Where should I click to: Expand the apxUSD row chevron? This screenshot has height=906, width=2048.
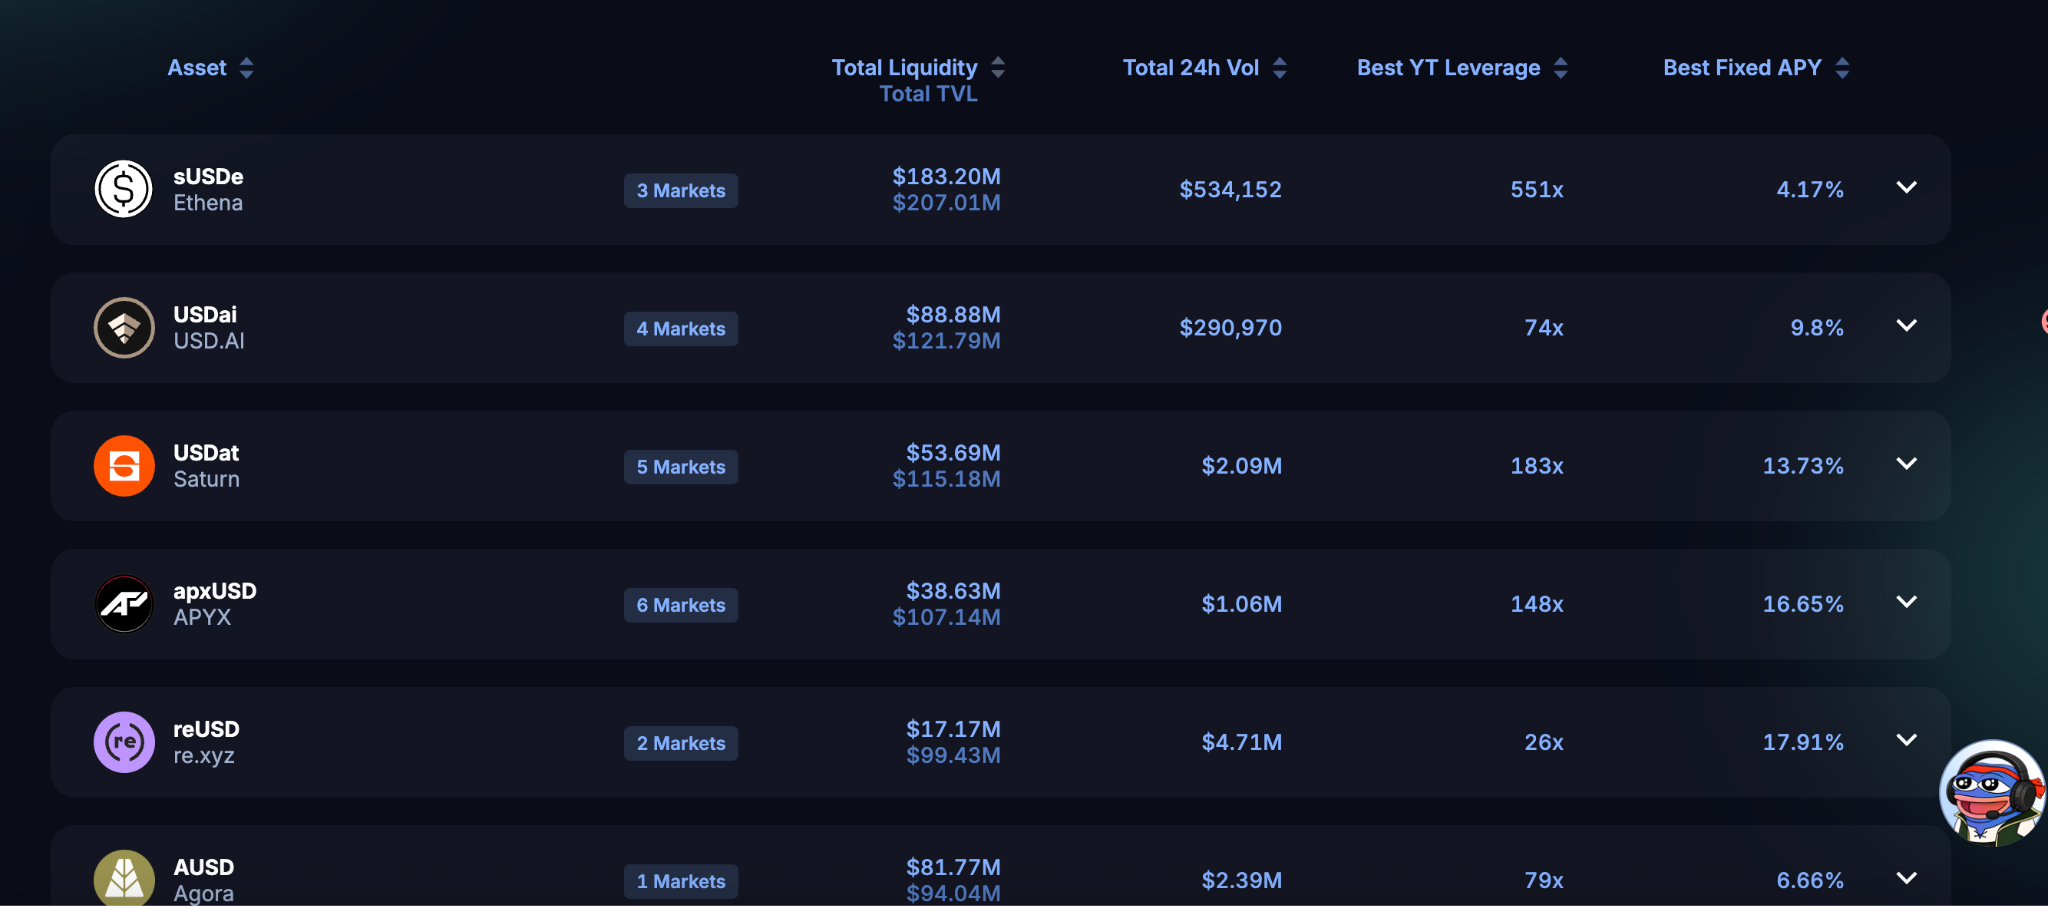click(x=1907, y=602)
